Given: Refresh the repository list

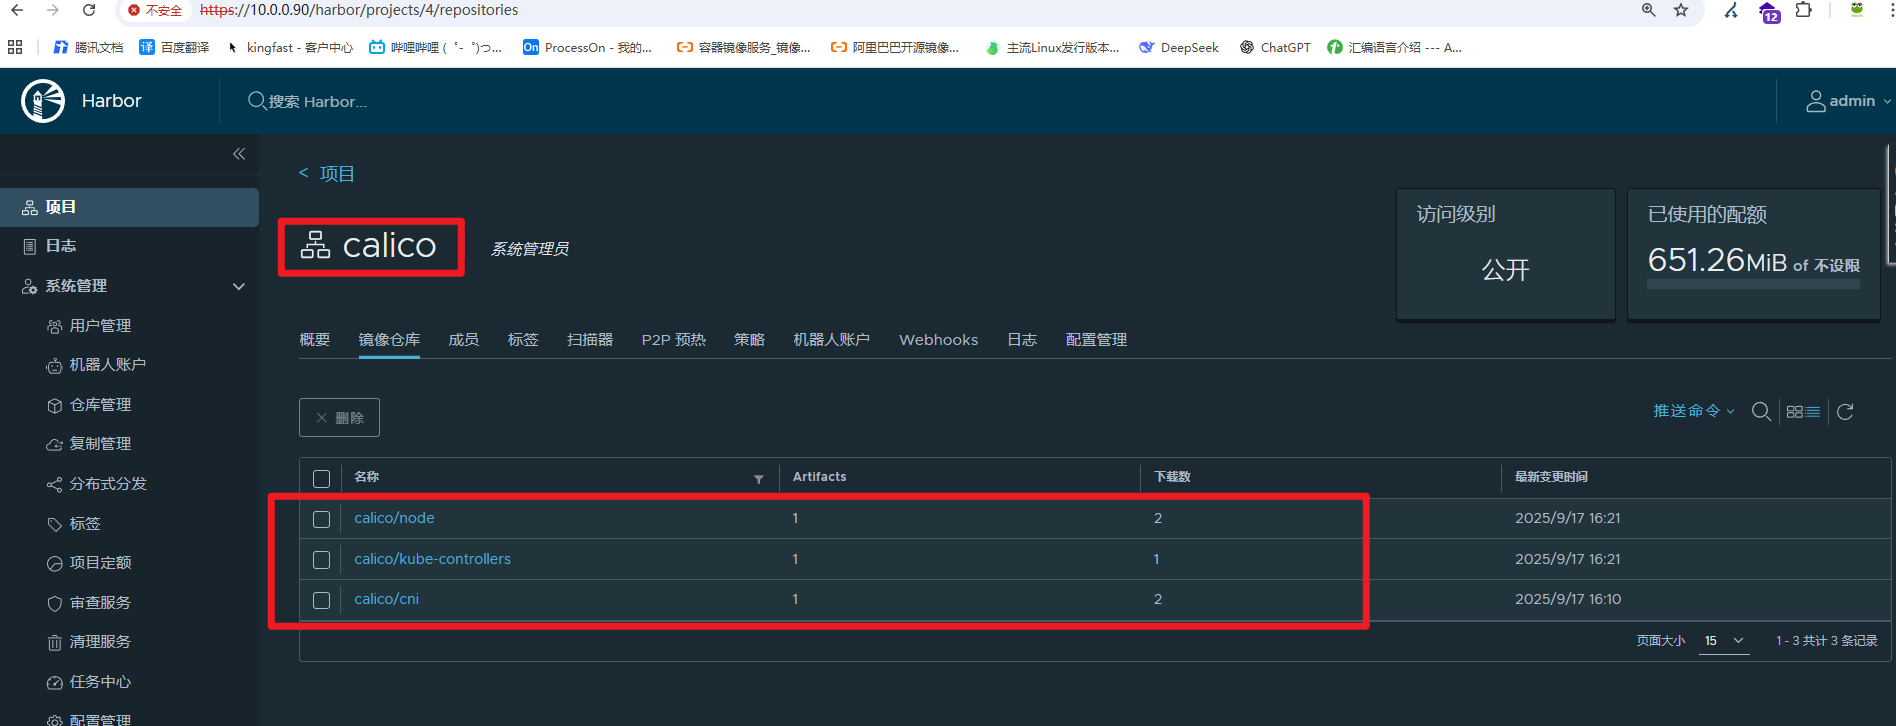Looking at the screenshot, I should tap(1846, 412).
